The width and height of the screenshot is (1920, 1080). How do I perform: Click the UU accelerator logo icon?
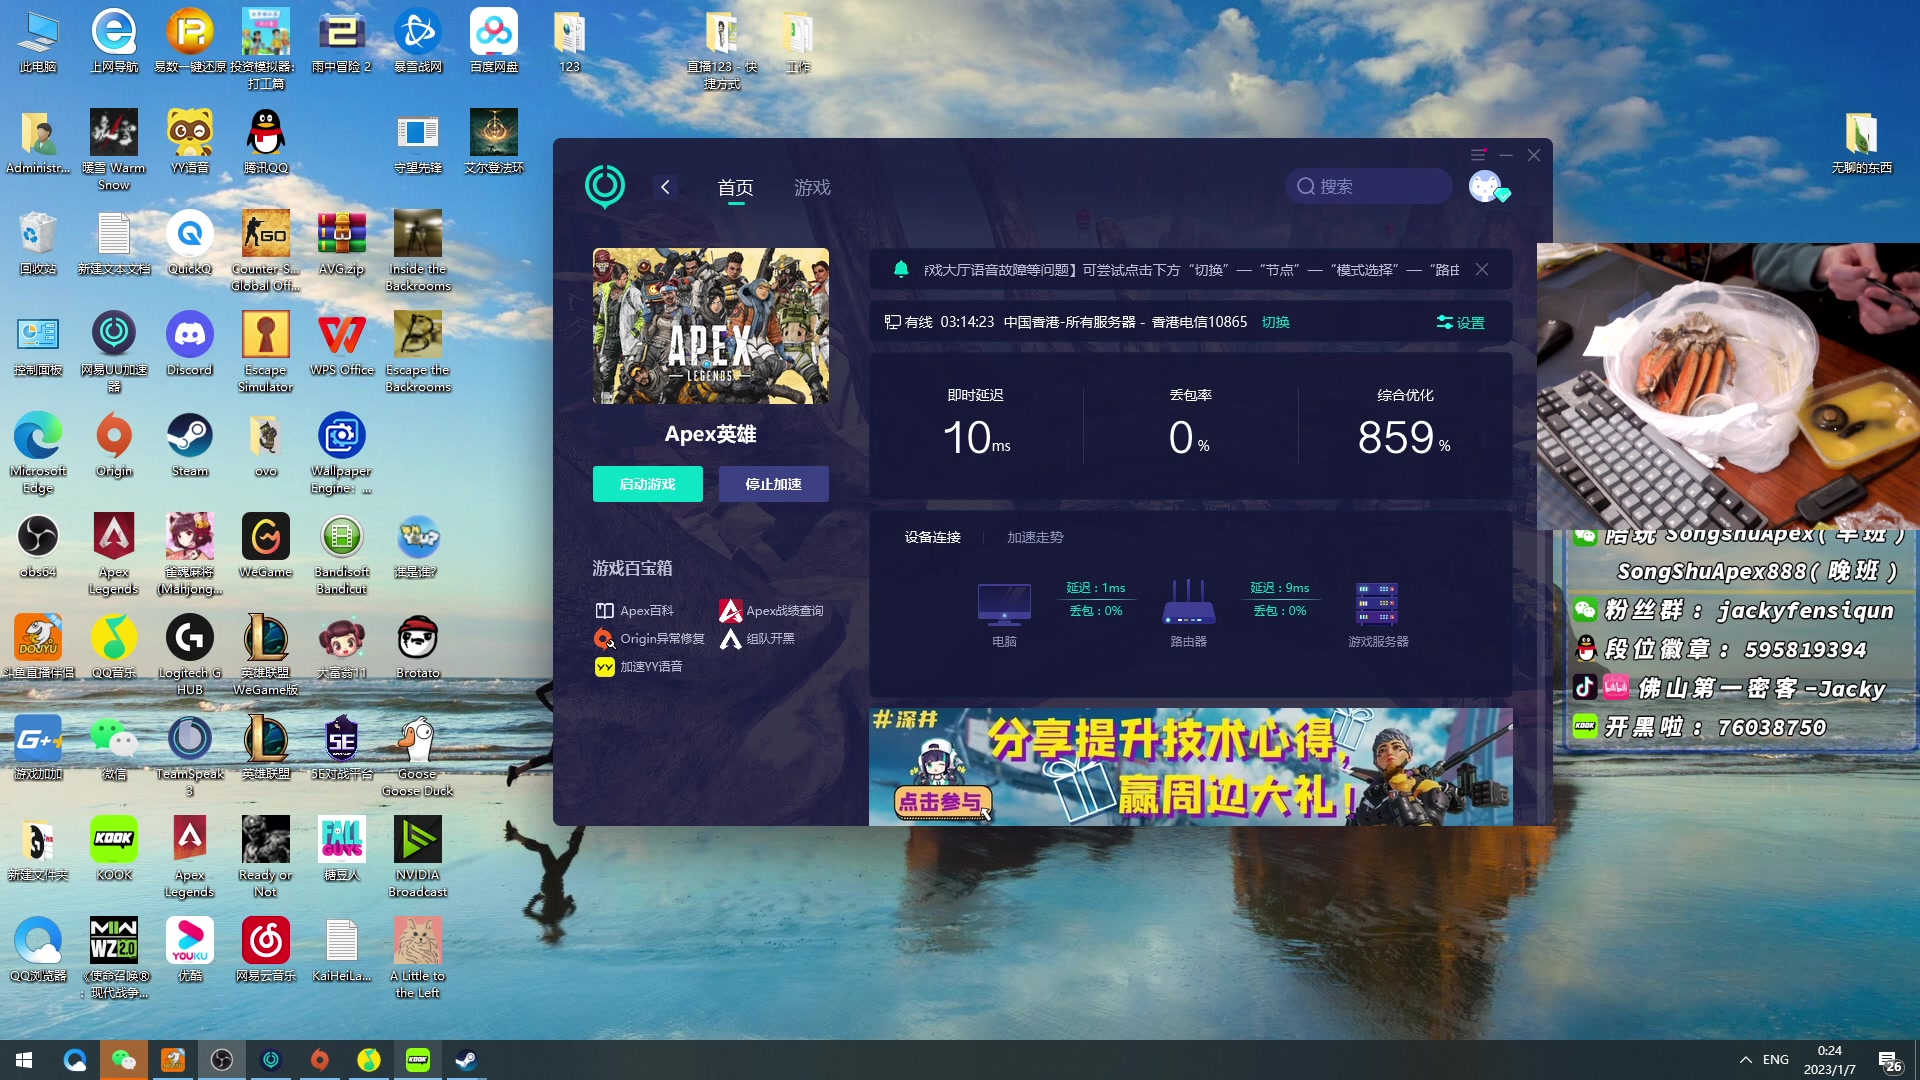(x=605, y=187)
